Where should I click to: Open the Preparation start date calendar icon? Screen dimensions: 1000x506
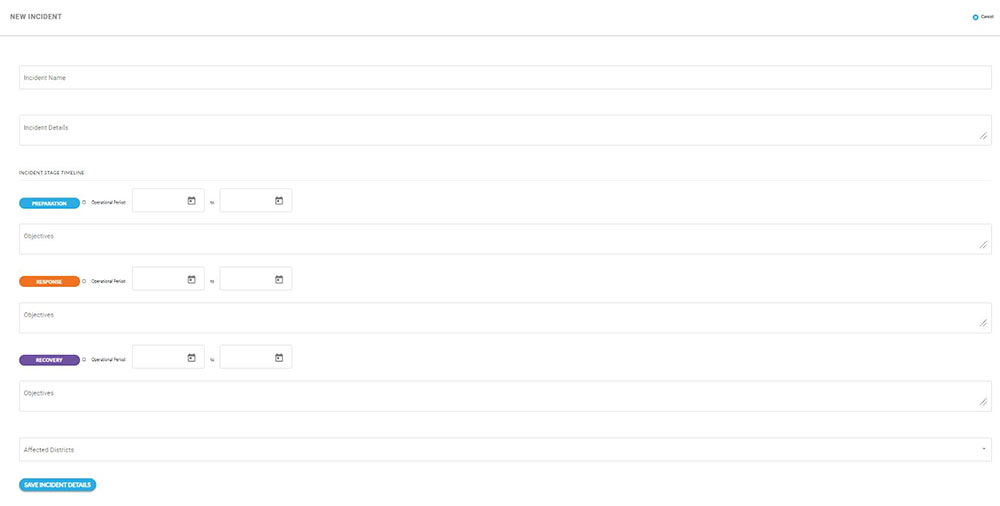[192, 201]
